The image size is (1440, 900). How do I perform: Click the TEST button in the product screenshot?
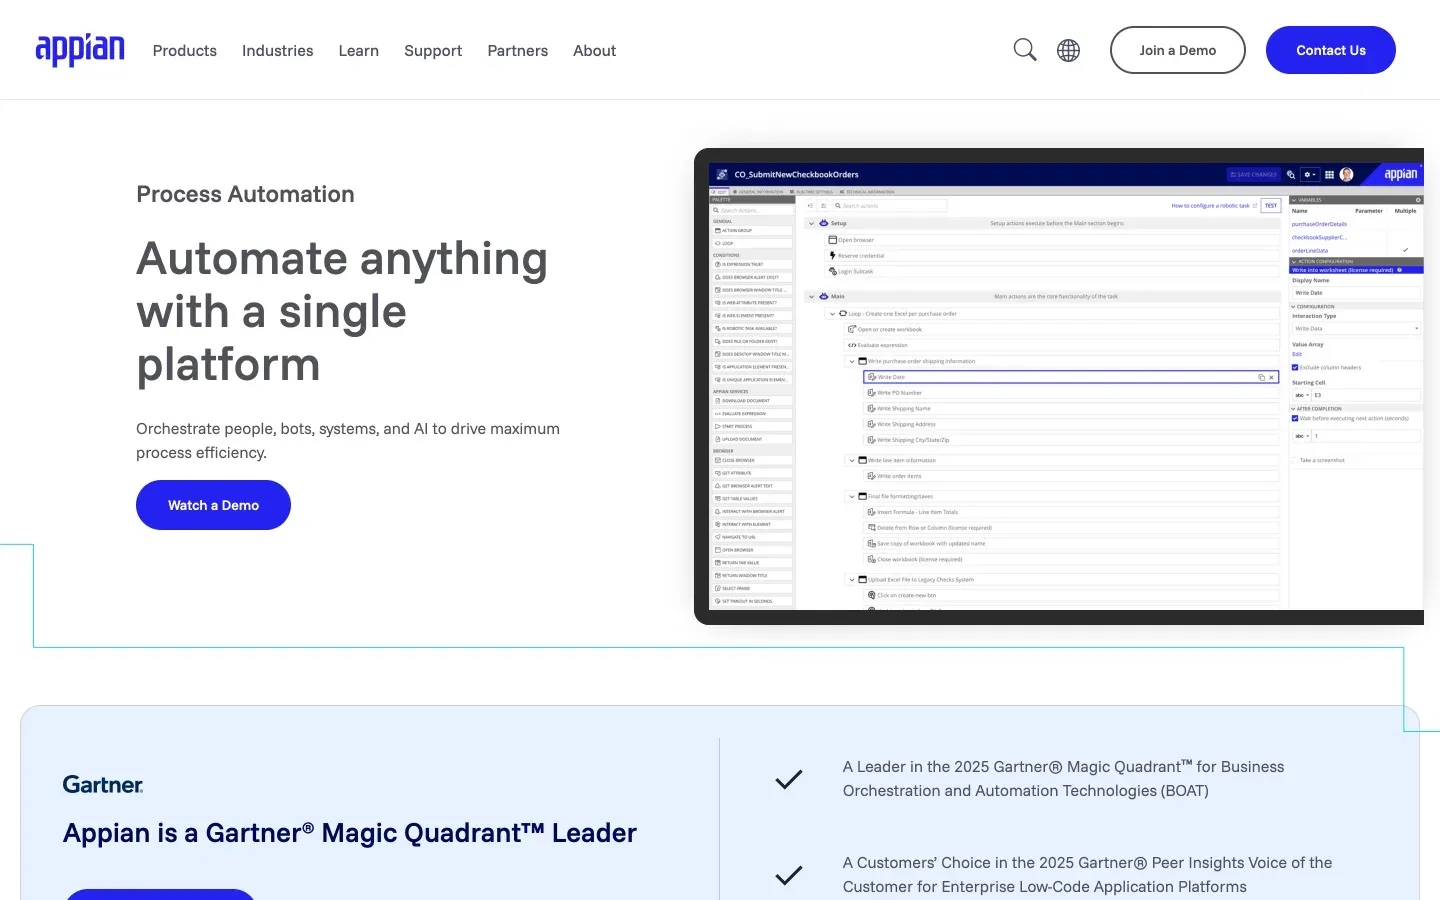pos(1271,205)
